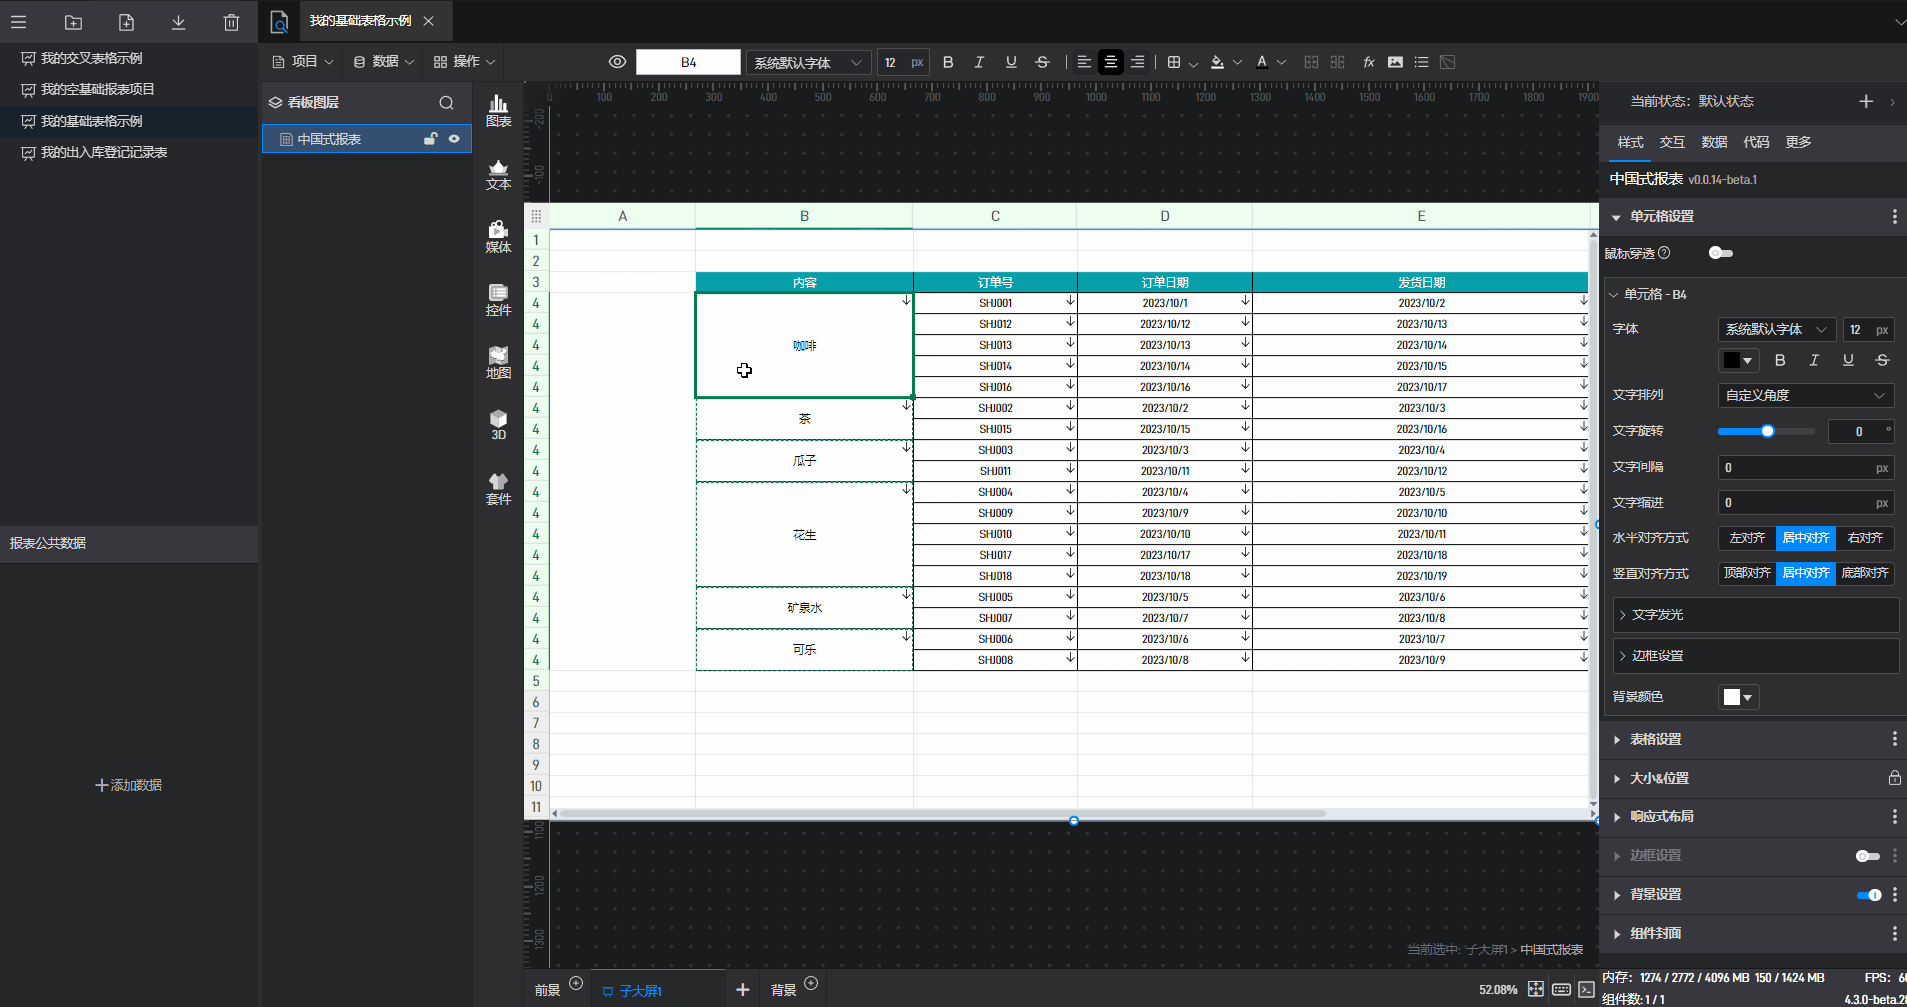Click the delete trash icon in top toolbar
The image size is (1907, 1007).
coord(231,22)
